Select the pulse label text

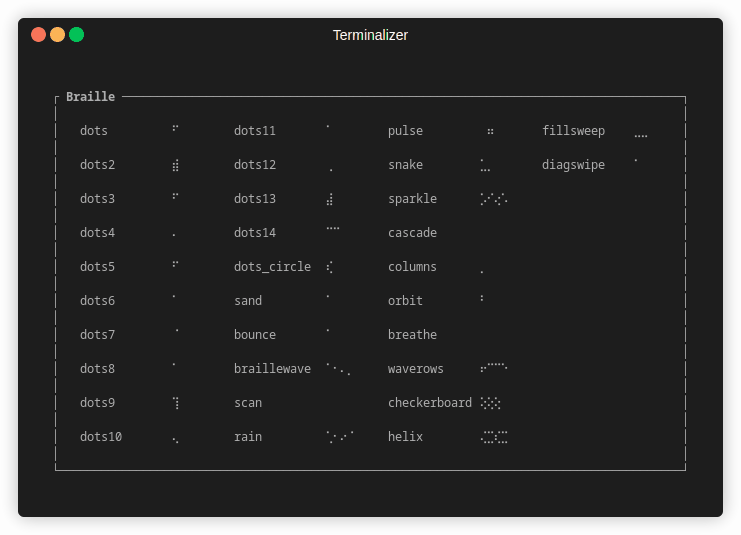[x=405, y=131]
